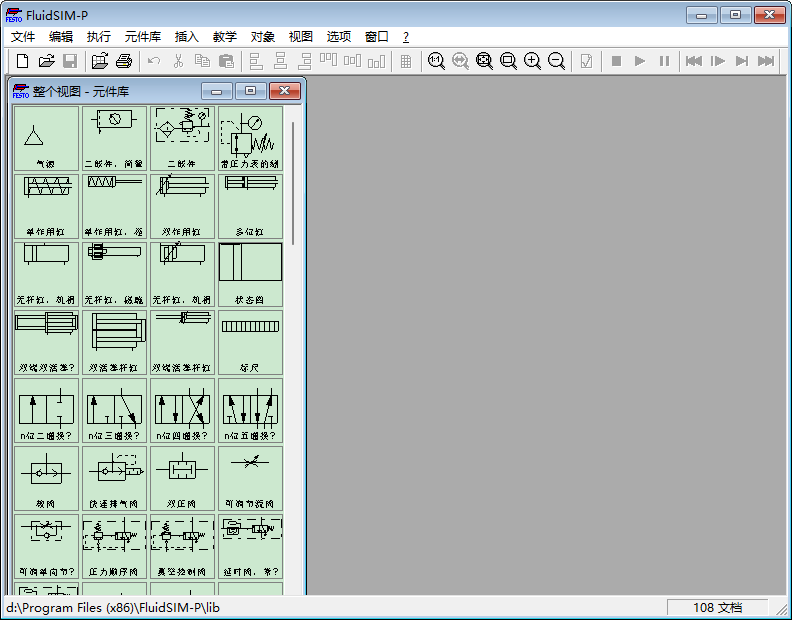Screen dimensions: 792x620
Task: Click the 108 文档 status bar entry
Action: pos(717,607)
